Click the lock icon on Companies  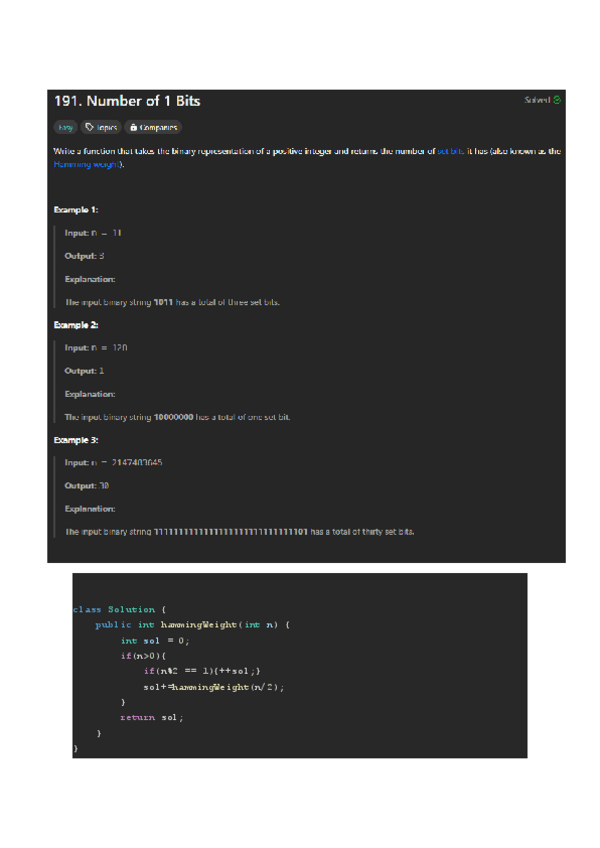click(132, 127)
